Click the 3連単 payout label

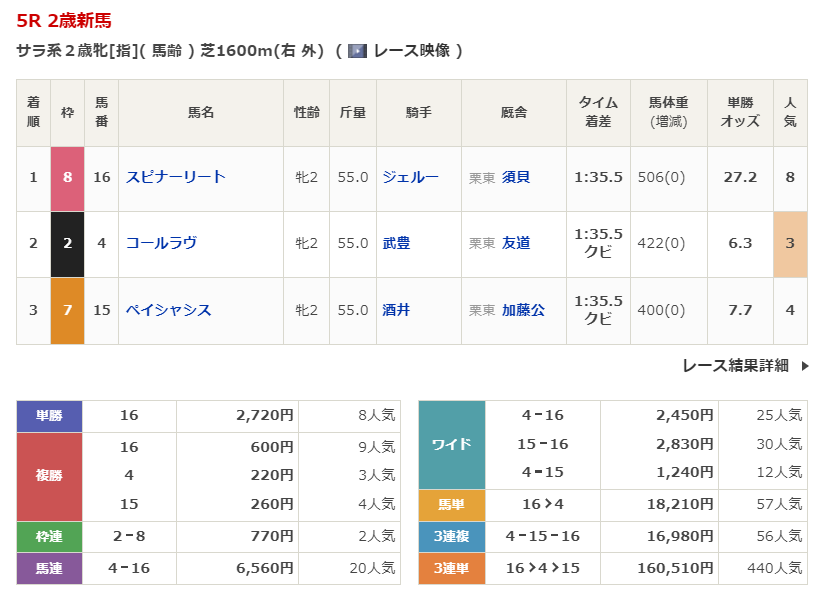coord(451,568)
